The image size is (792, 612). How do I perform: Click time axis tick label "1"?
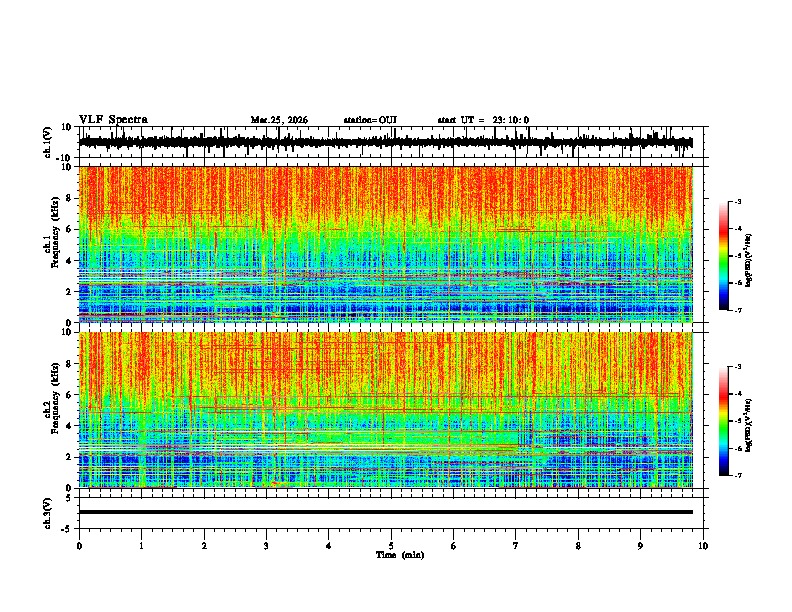point(141,546)
